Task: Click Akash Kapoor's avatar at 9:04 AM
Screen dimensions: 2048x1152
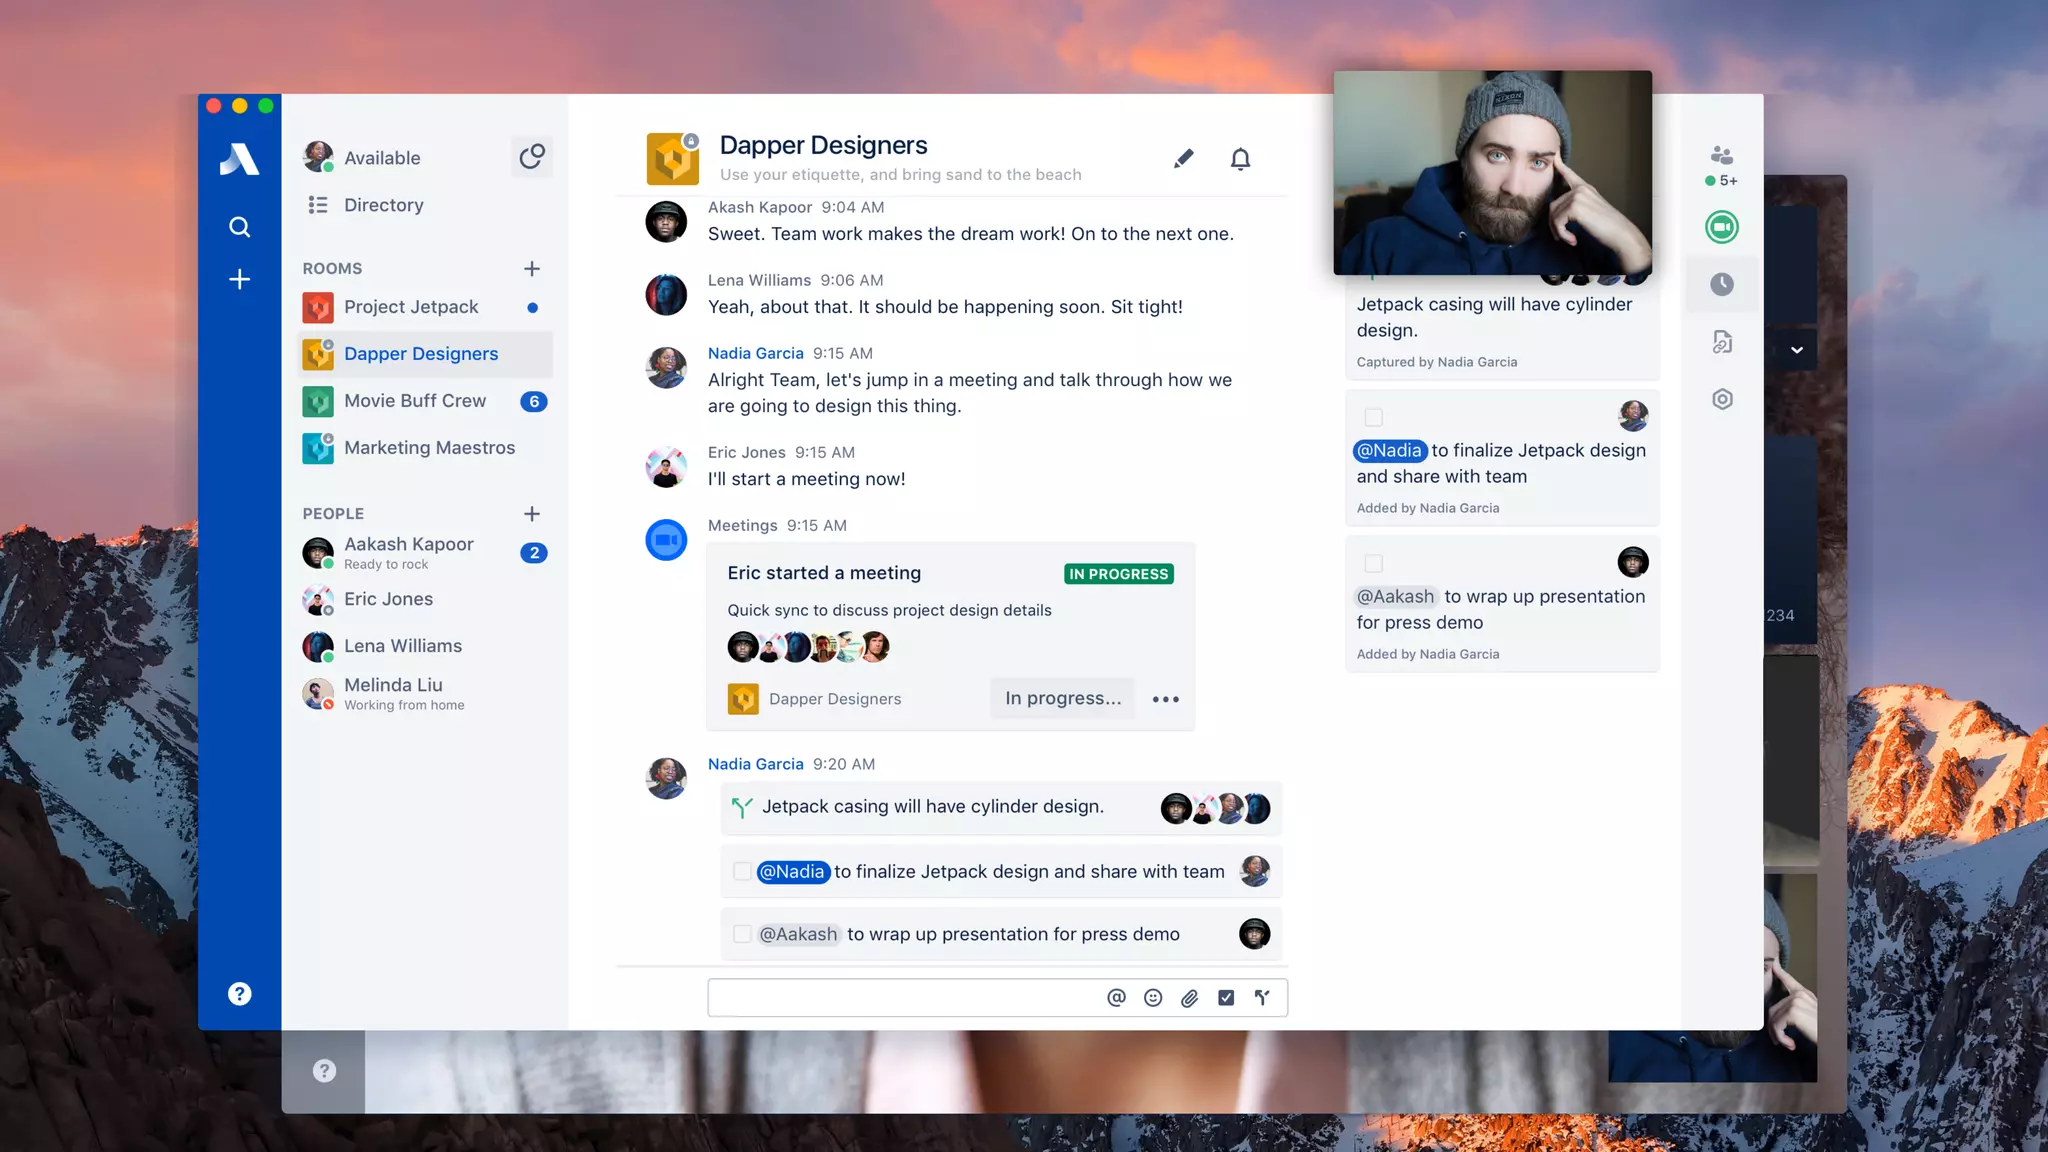Action: coord(666,221)
